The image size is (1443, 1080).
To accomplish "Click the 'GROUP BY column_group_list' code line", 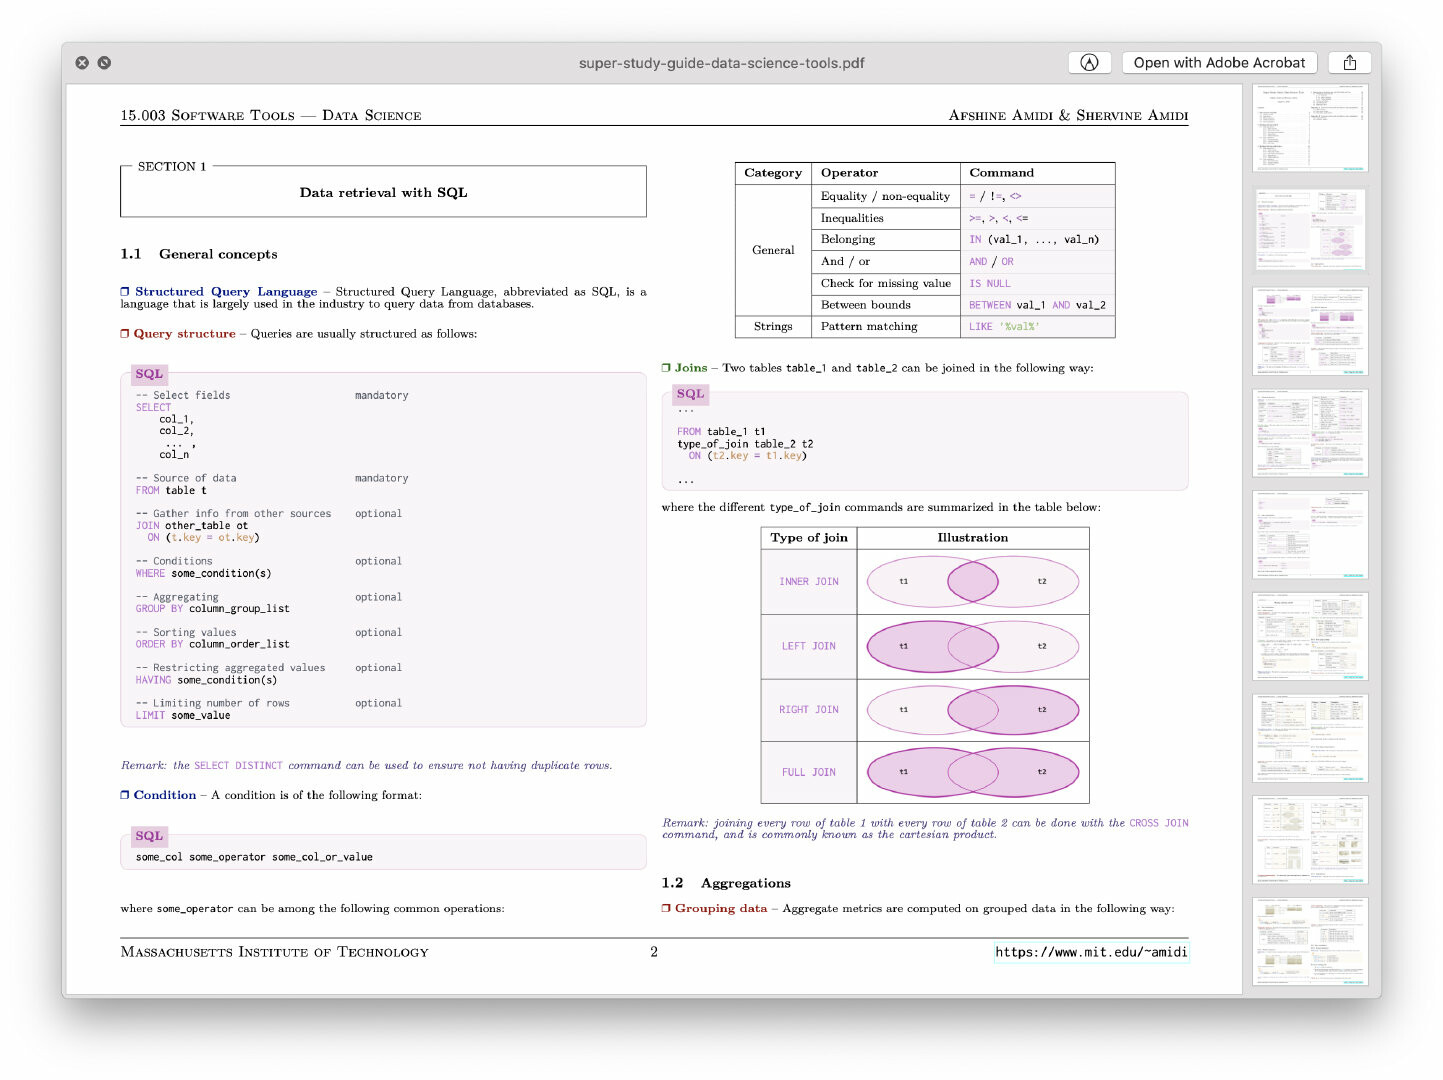I will pos(213,609).
